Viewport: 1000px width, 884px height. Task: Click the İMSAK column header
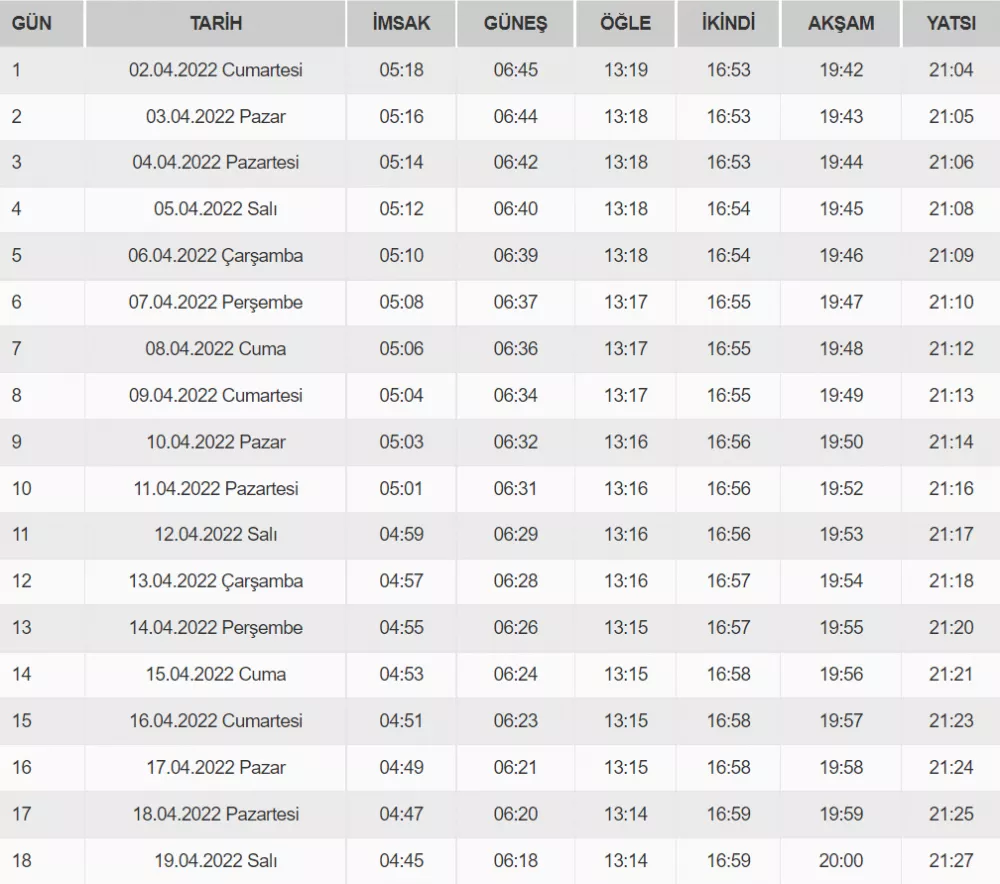click(401, 23)
